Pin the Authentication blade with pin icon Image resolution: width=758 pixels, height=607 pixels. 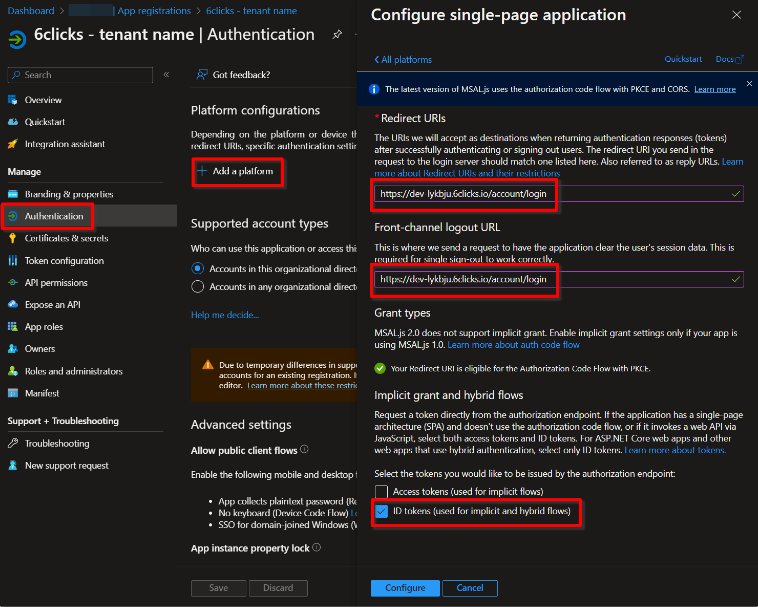pos(337,35)
